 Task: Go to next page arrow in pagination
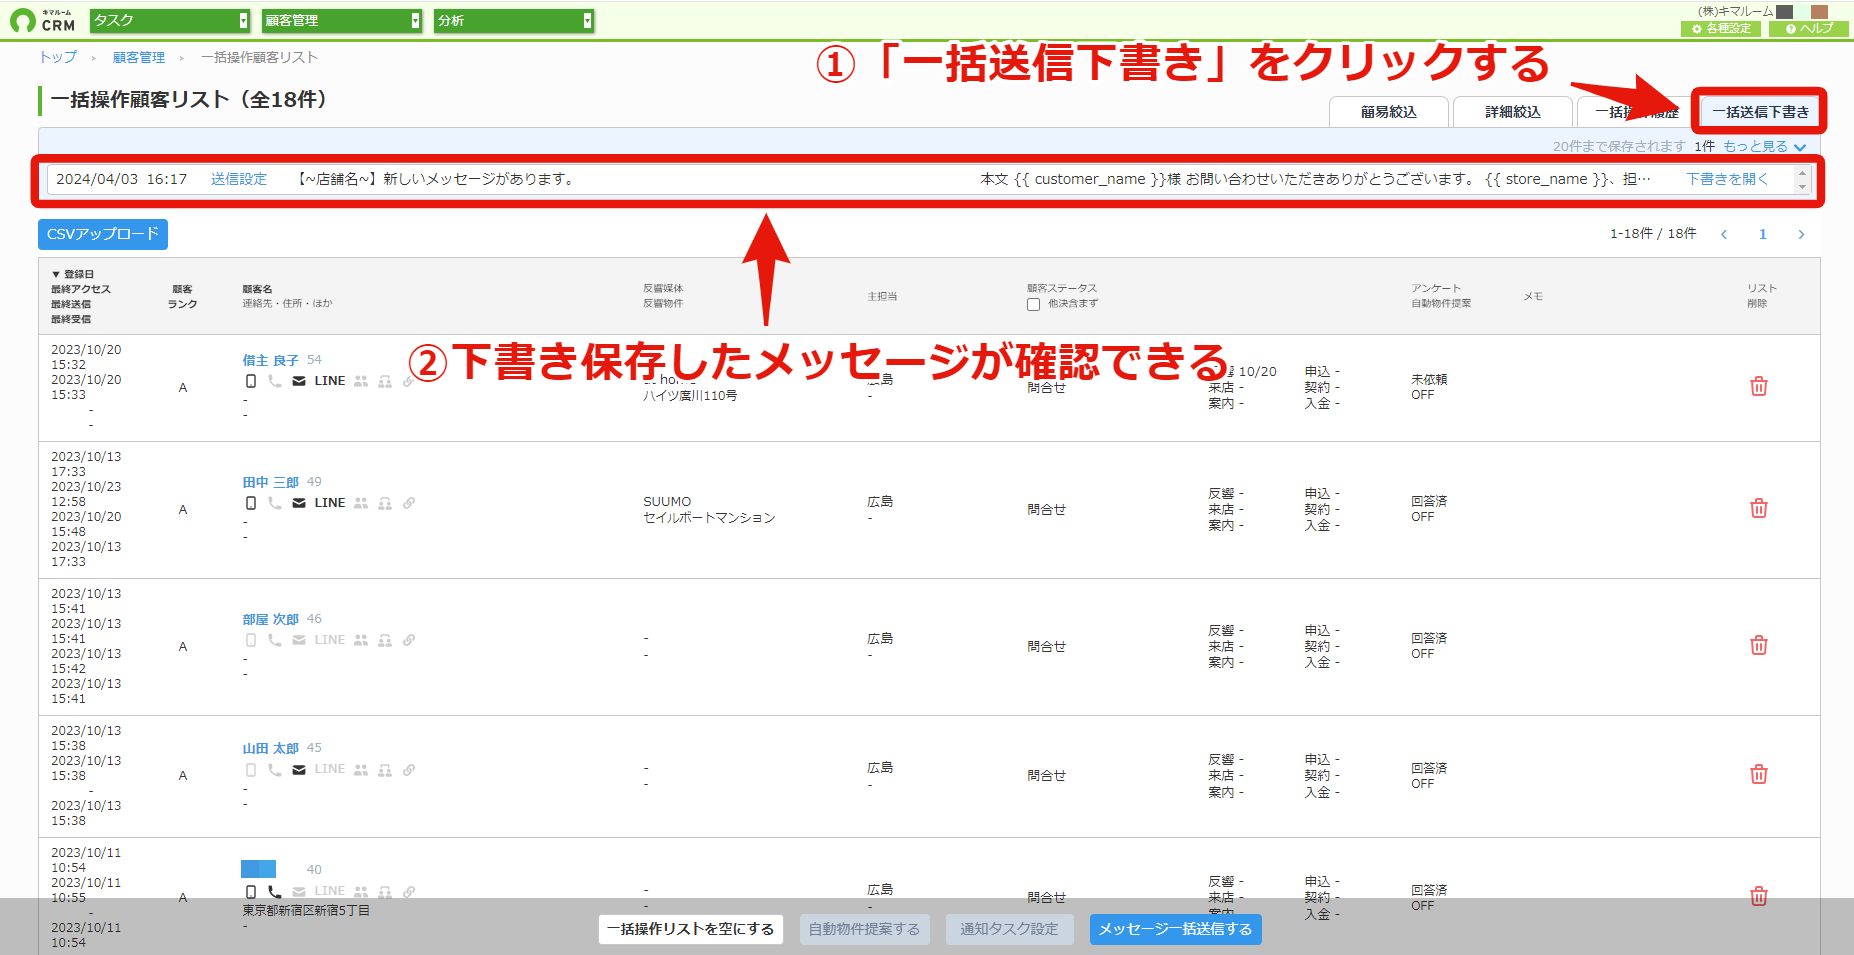point(1801,234)
